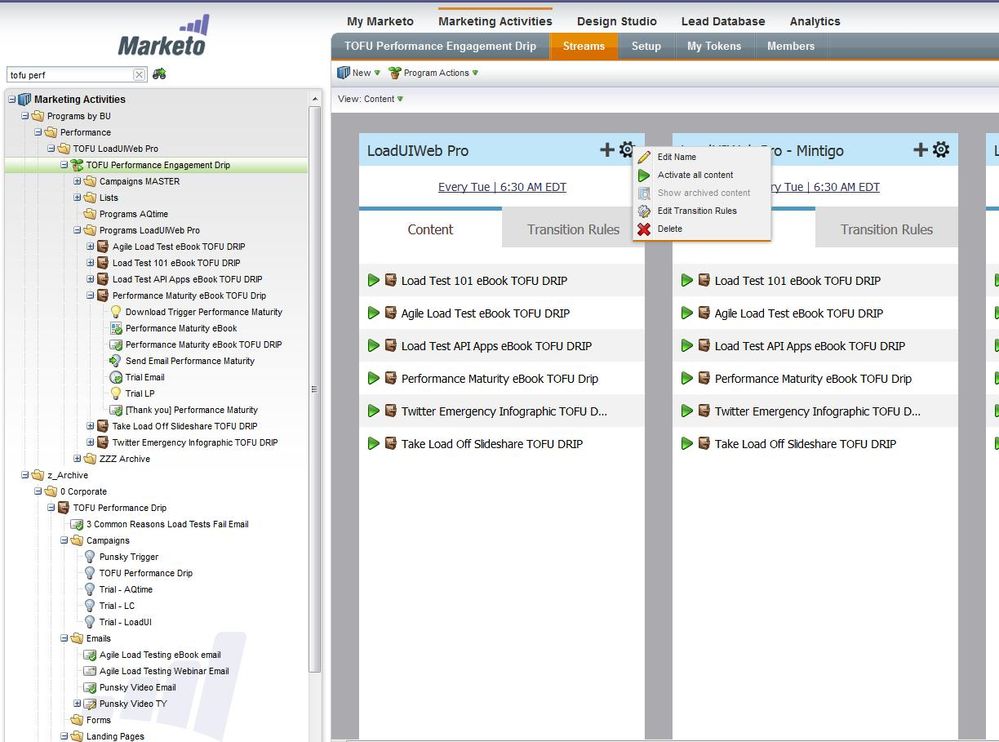Toggle Load Test 101 play arrow in LoadUIWeb Pro

[374, 280]
